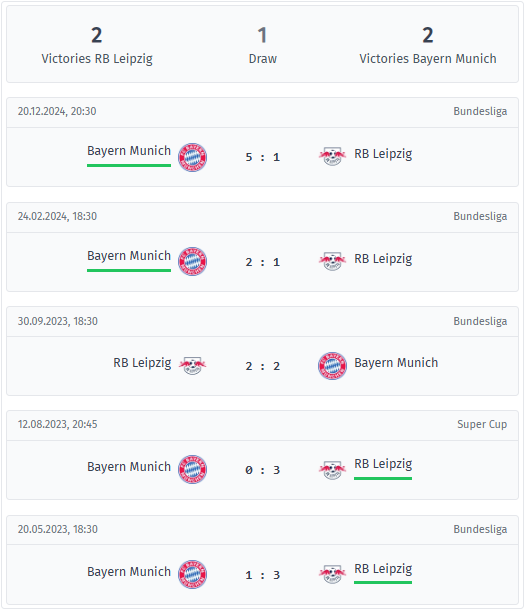Click RB Leipzig logo in 30.09.2023 match
The image size is (525, 609).
[192, 365]
